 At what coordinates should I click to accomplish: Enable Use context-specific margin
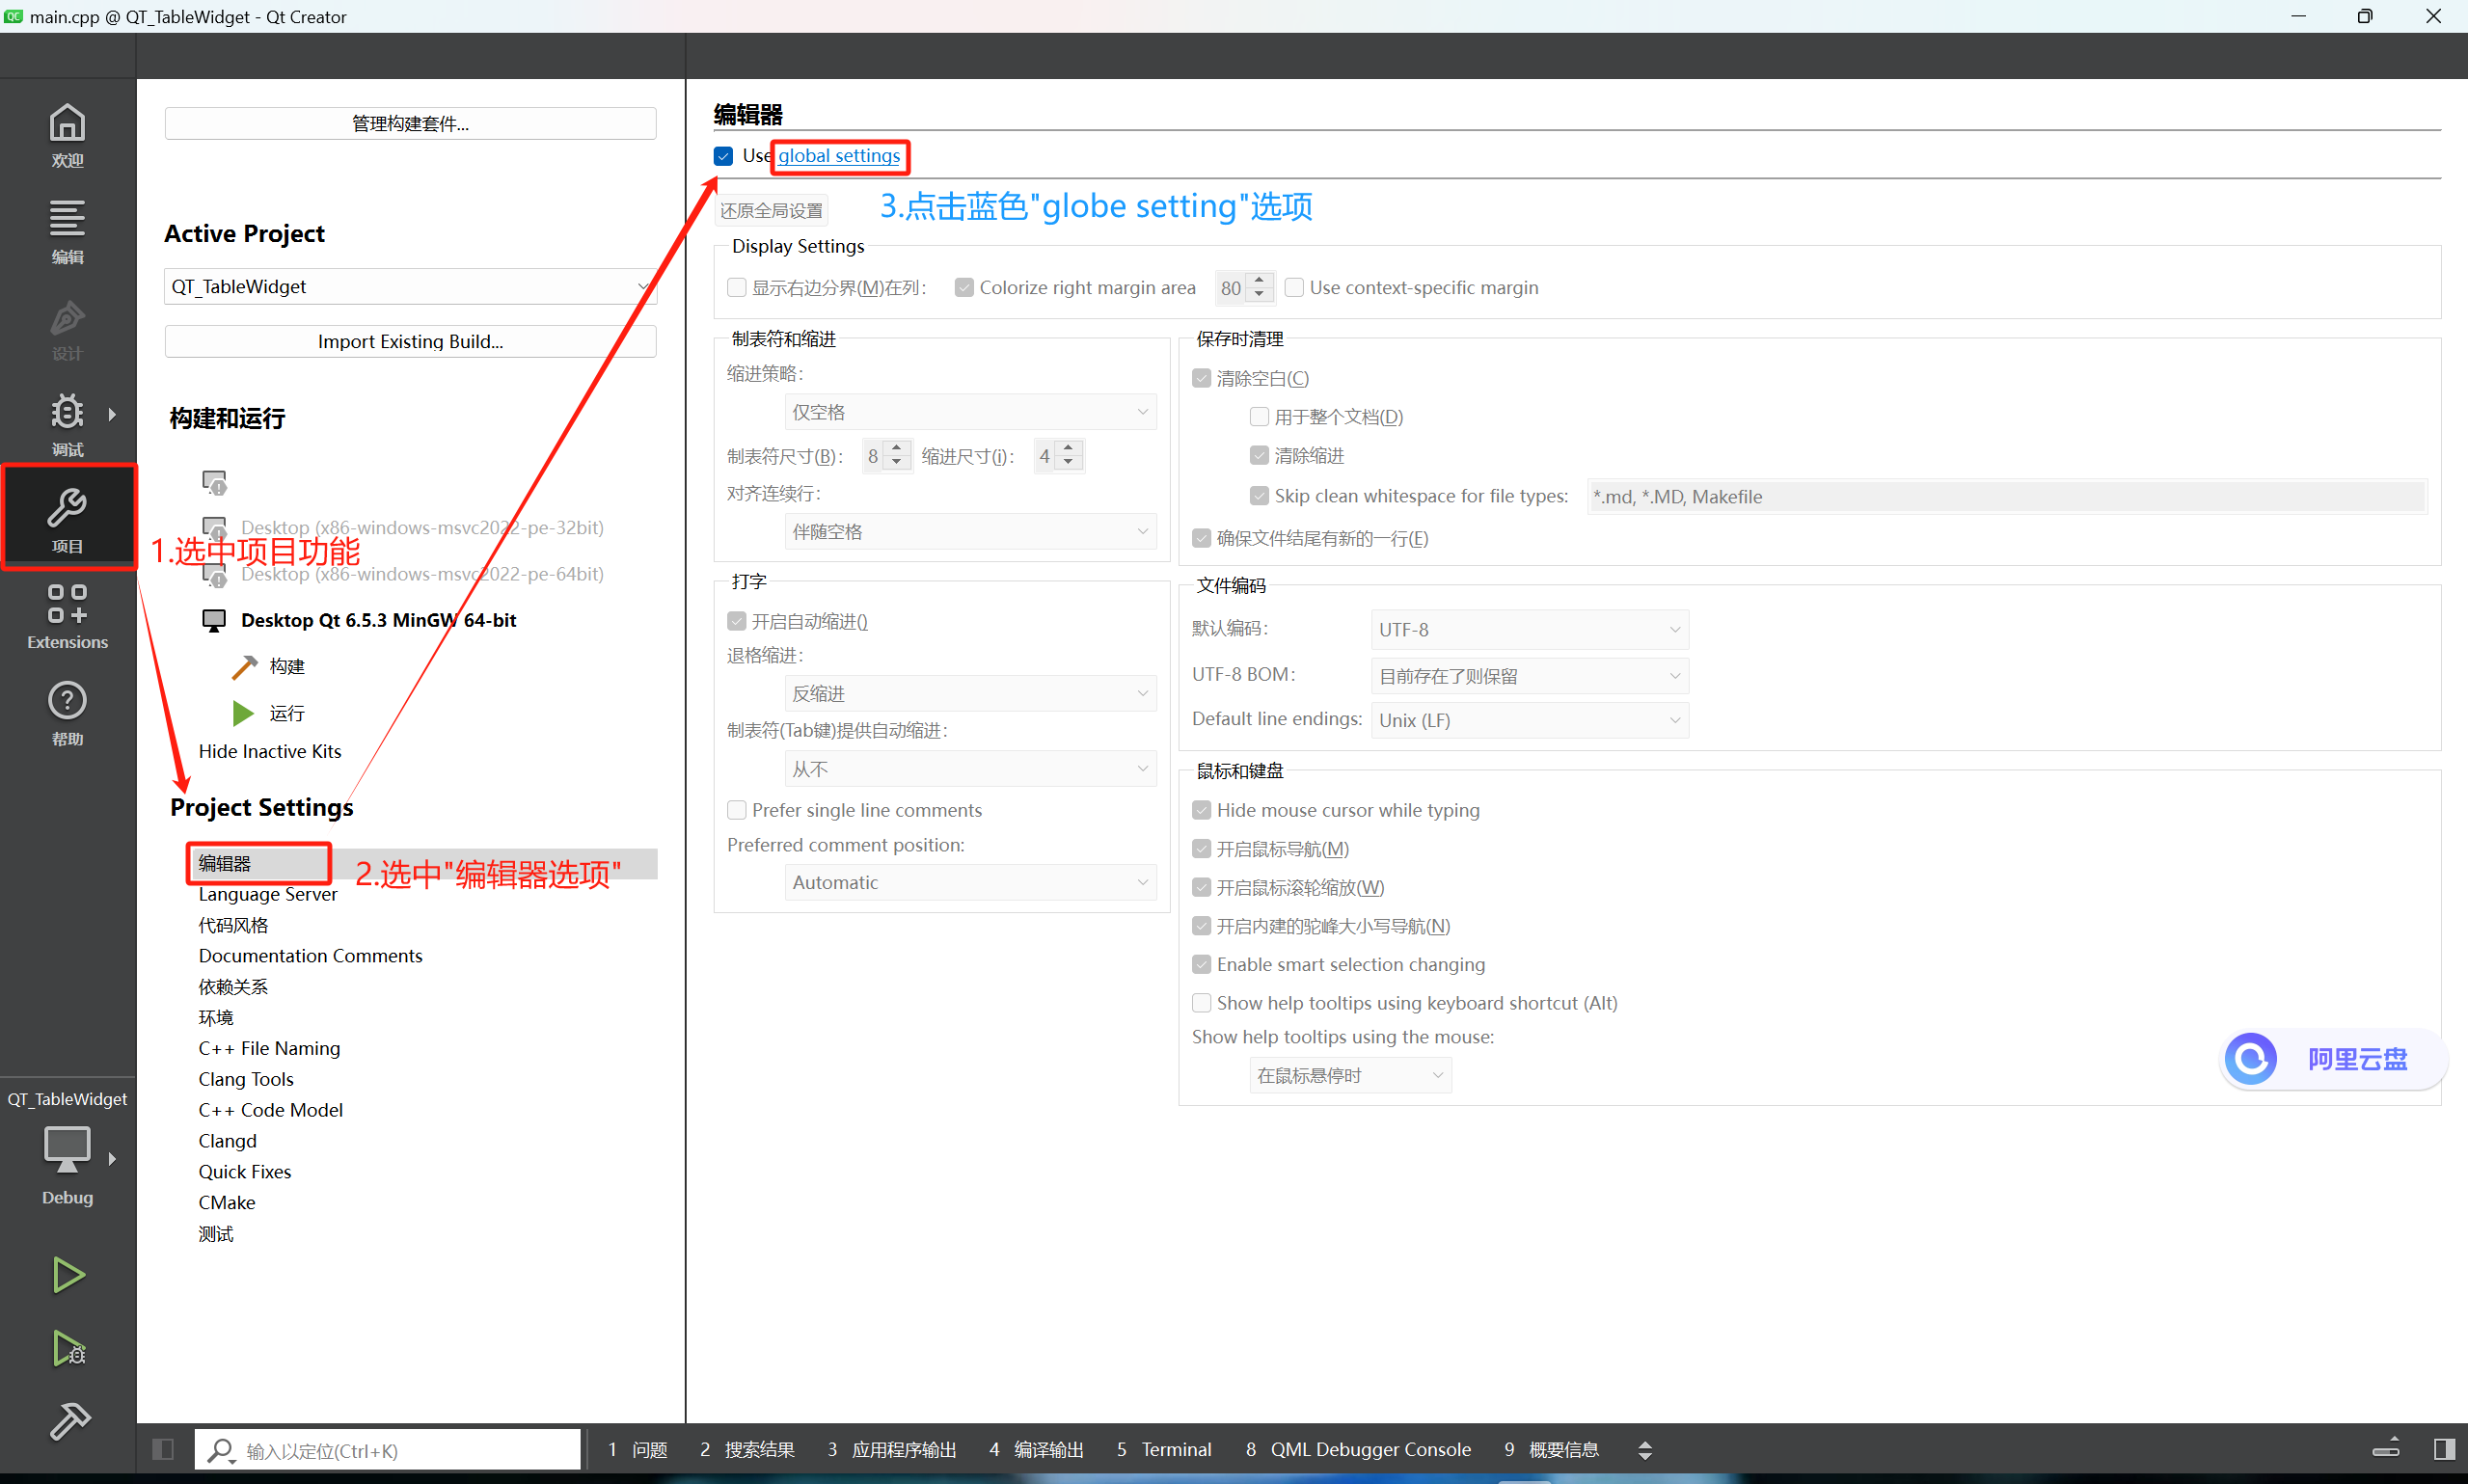click(1294, 288)
